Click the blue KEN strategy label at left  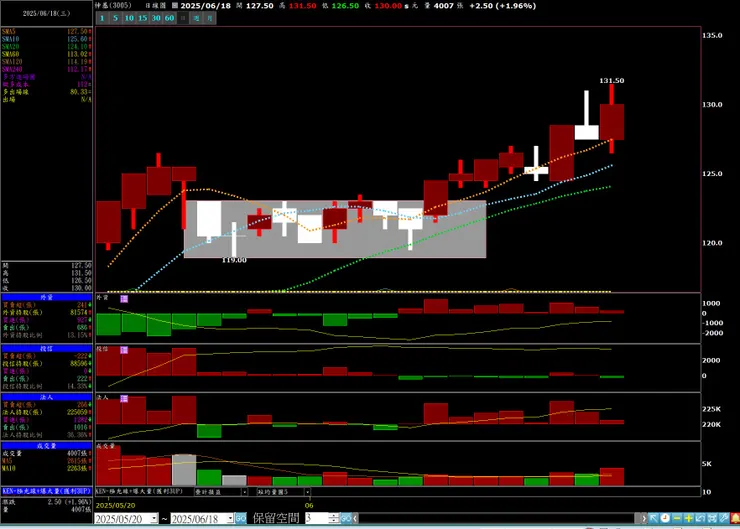point(46,491)
